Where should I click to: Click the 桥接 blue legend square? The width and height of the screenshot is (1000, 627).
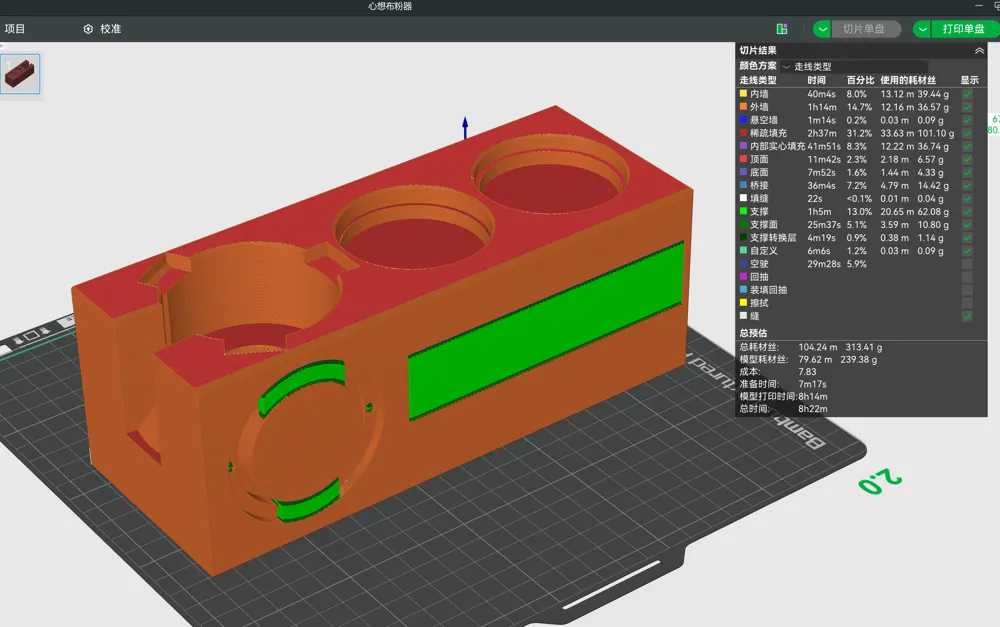click(x=743, y=186)
